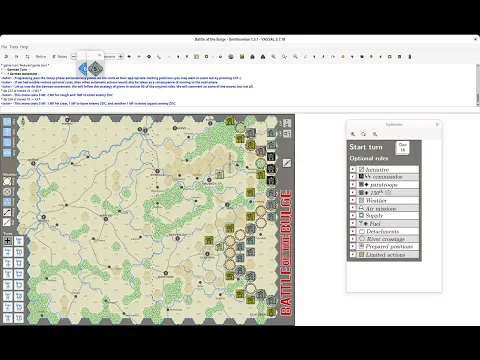
Task: Toggle the Fuel optional rule checkbox
Action: [x=353, y=223]
